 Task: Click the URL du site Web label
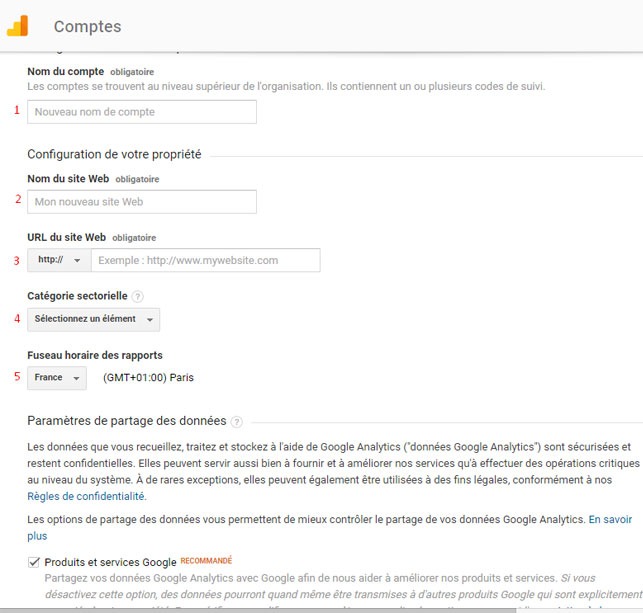tap(66, 237)
